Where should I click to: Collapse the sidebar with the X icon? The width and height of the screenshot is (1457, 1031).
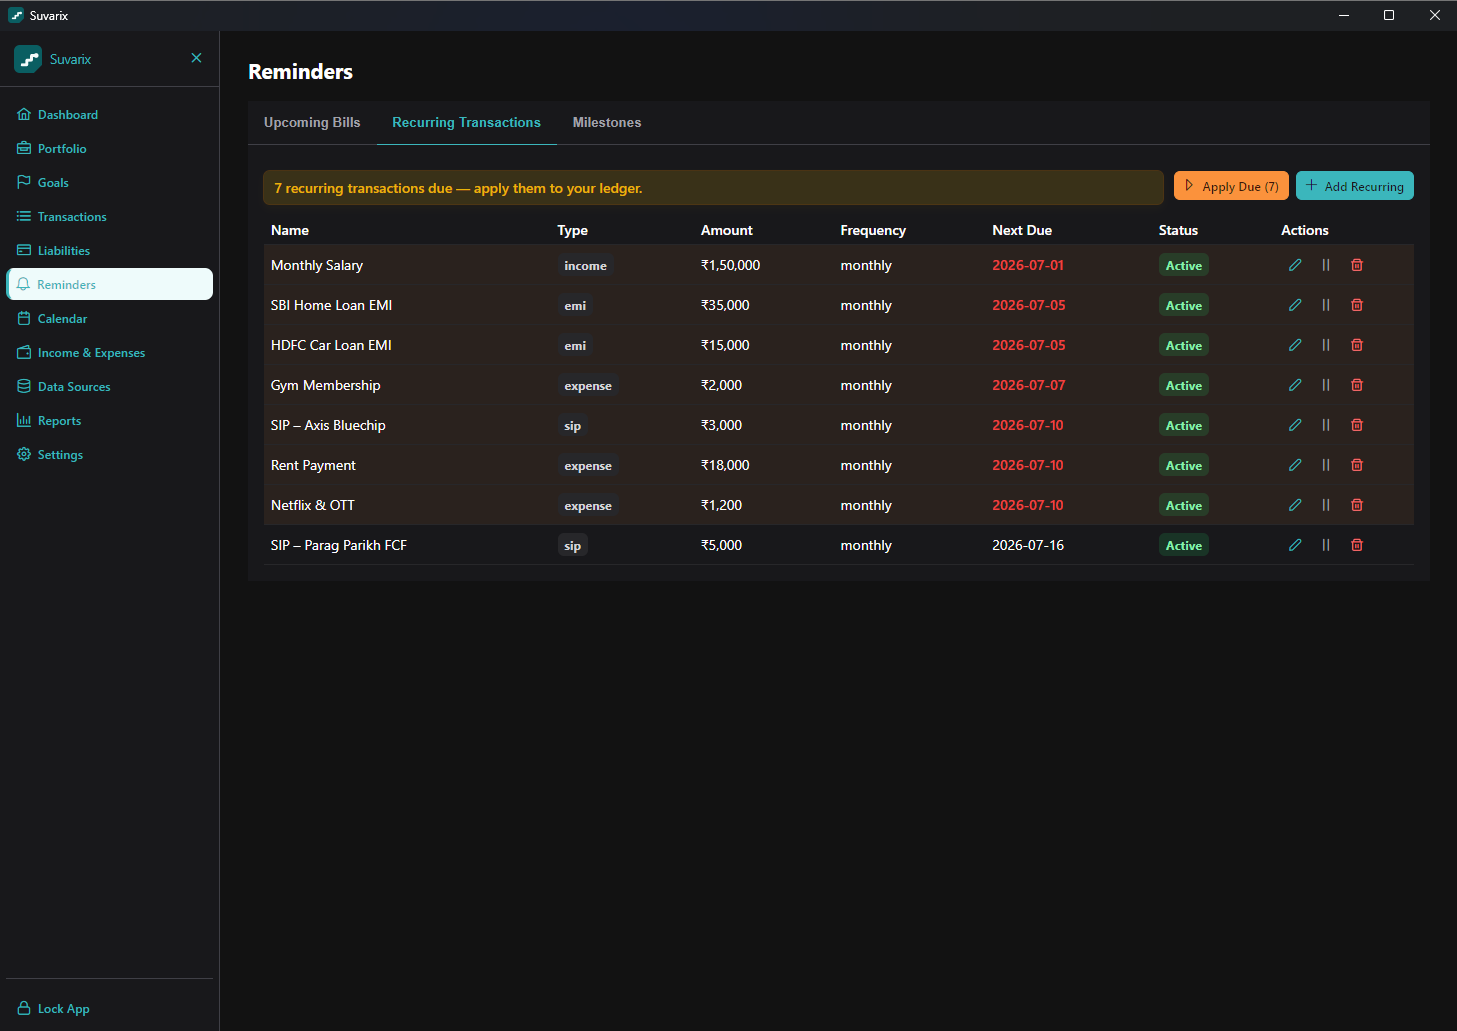(x=196, y=58)
